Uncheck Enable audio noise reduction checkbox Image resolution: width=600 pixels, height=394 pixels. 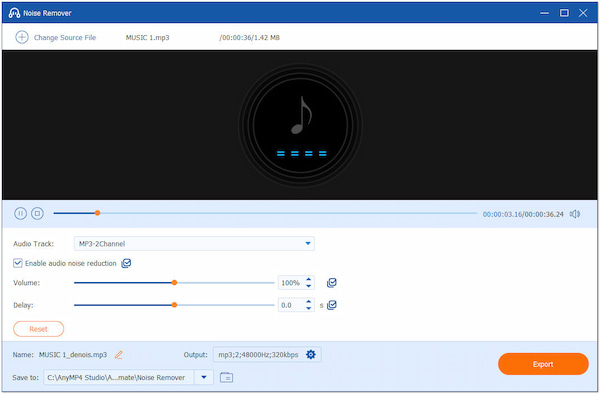point(18,263)
